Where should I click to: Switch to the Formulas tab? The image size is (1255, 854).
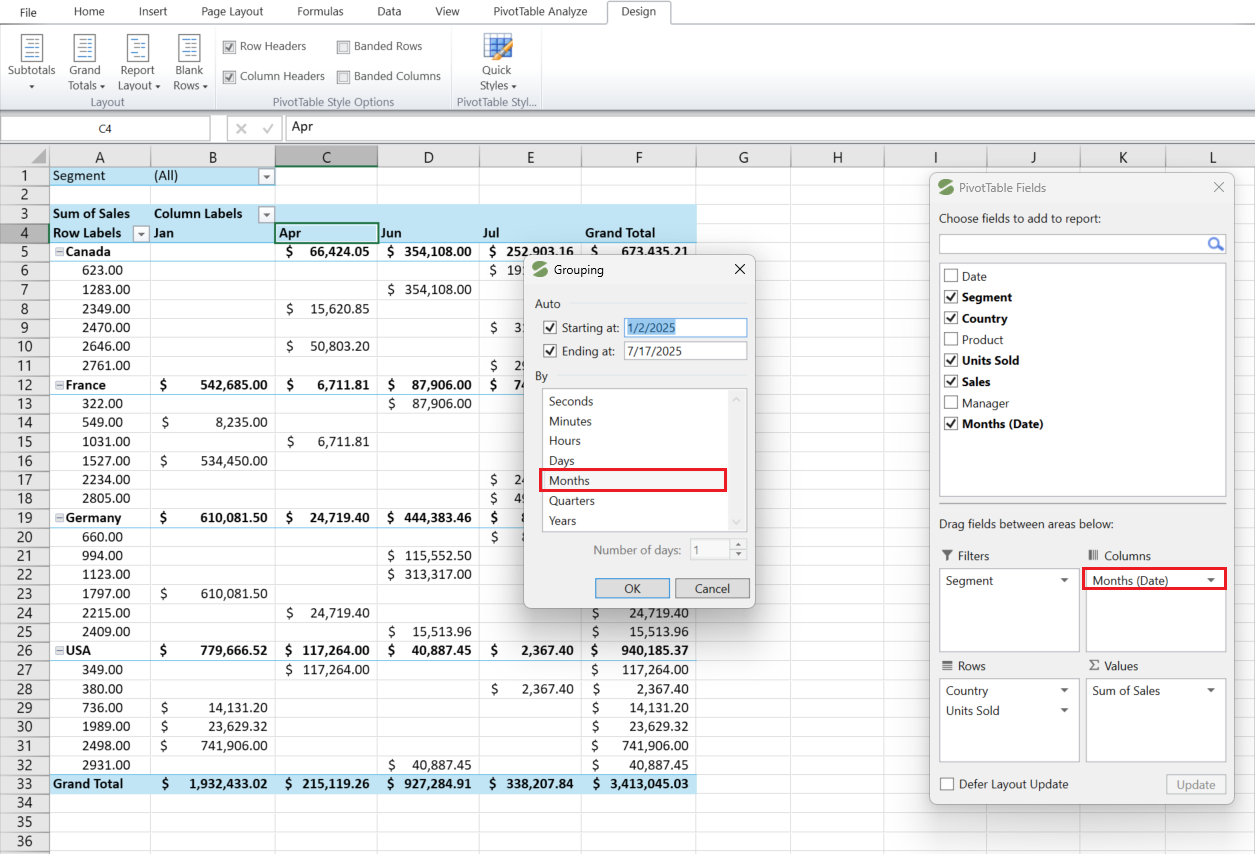click(x=320, y=12)
